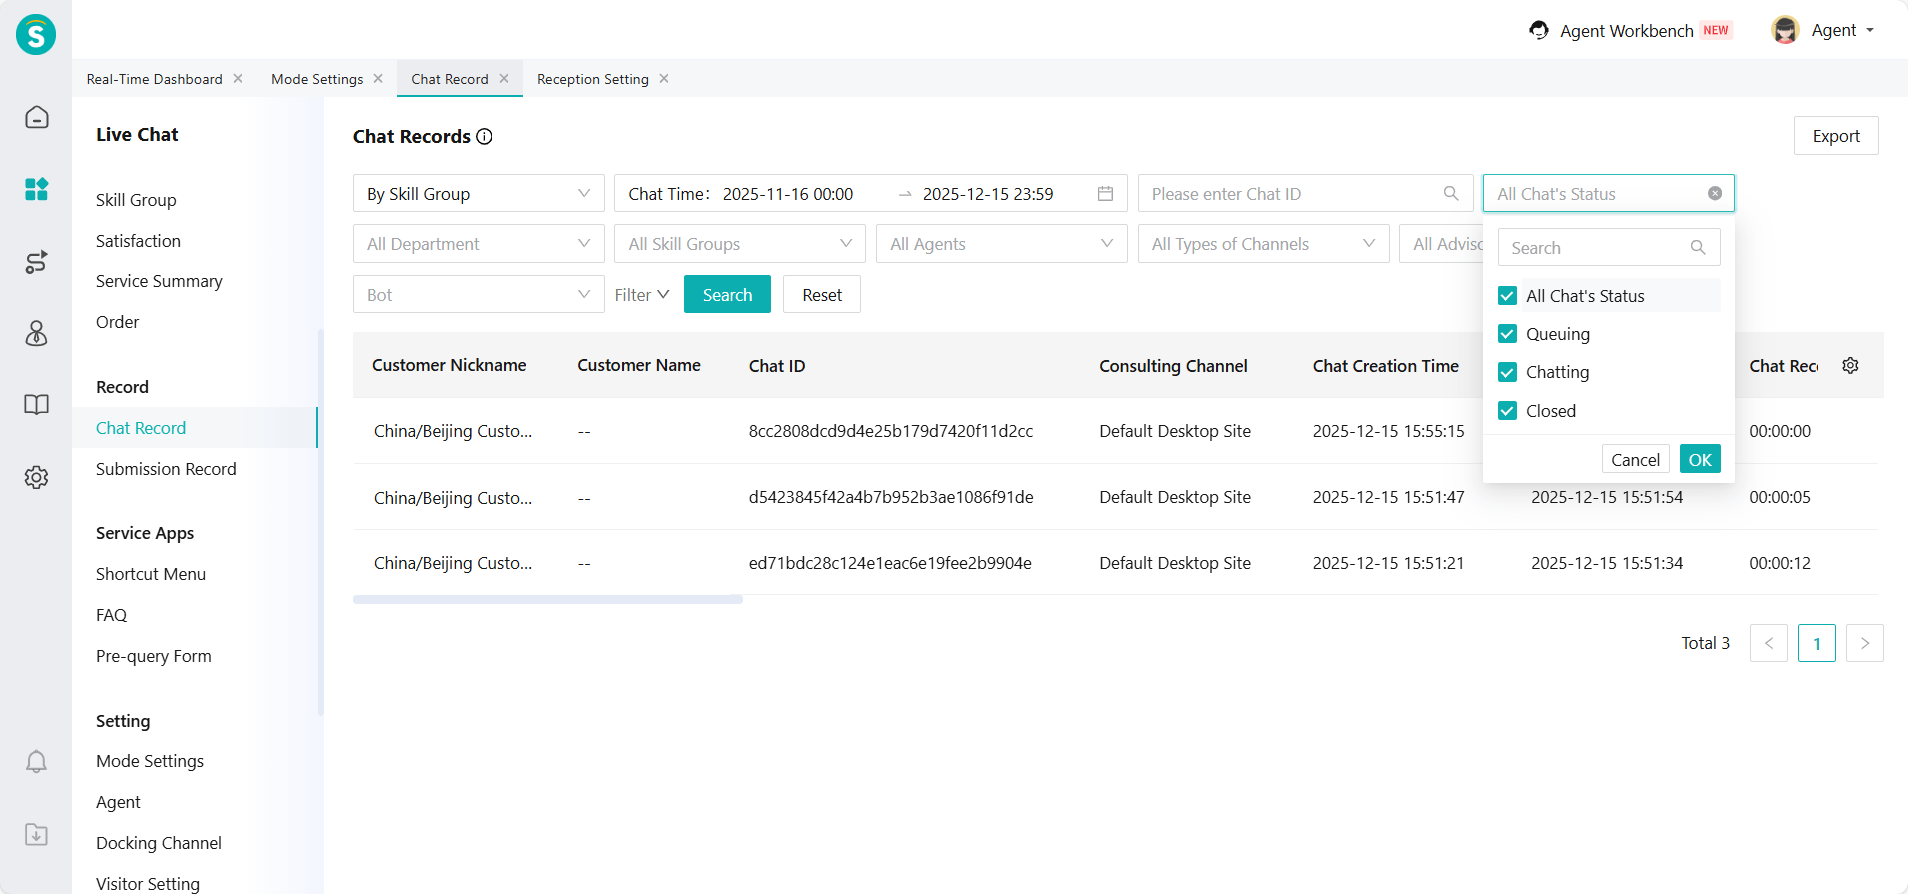Image resolution: width=1908 pixels, height=894 pixels.
Task: Click the table column settings gear
Action: coord(1850,366)
